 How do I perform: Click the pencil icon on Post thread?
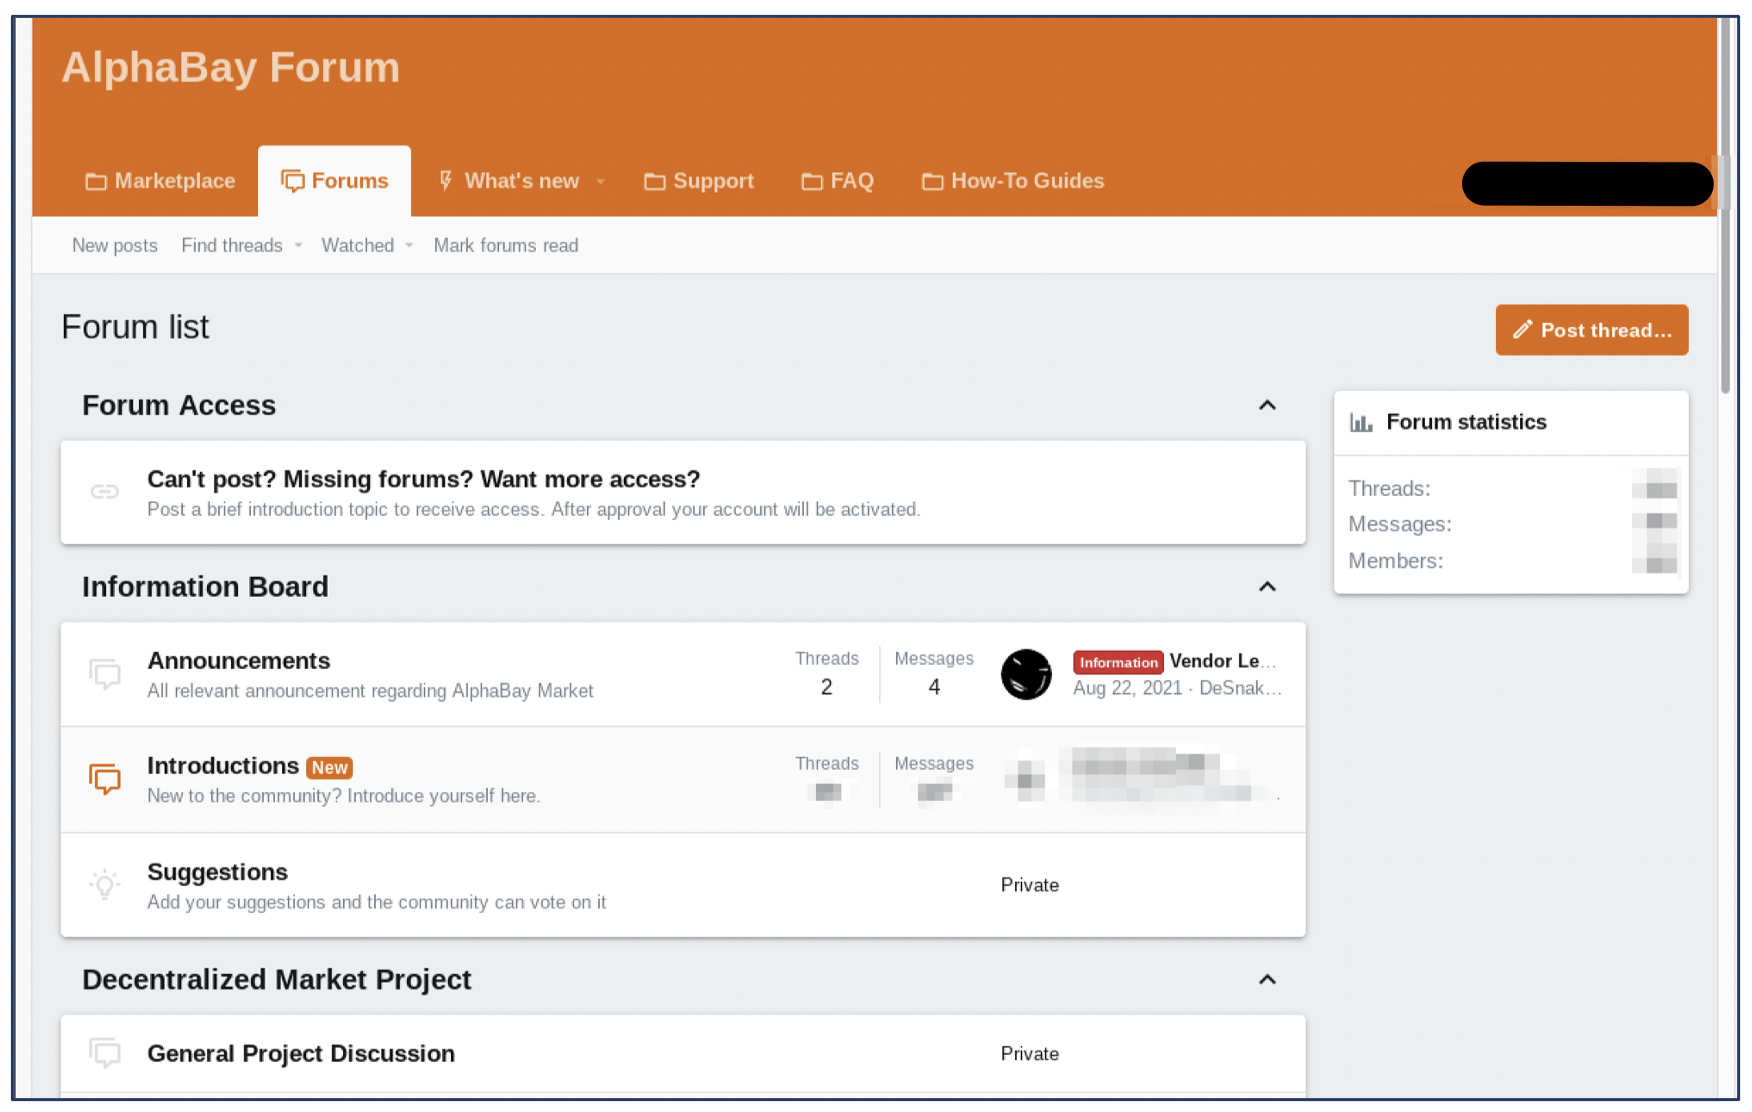click(1522, 329)
